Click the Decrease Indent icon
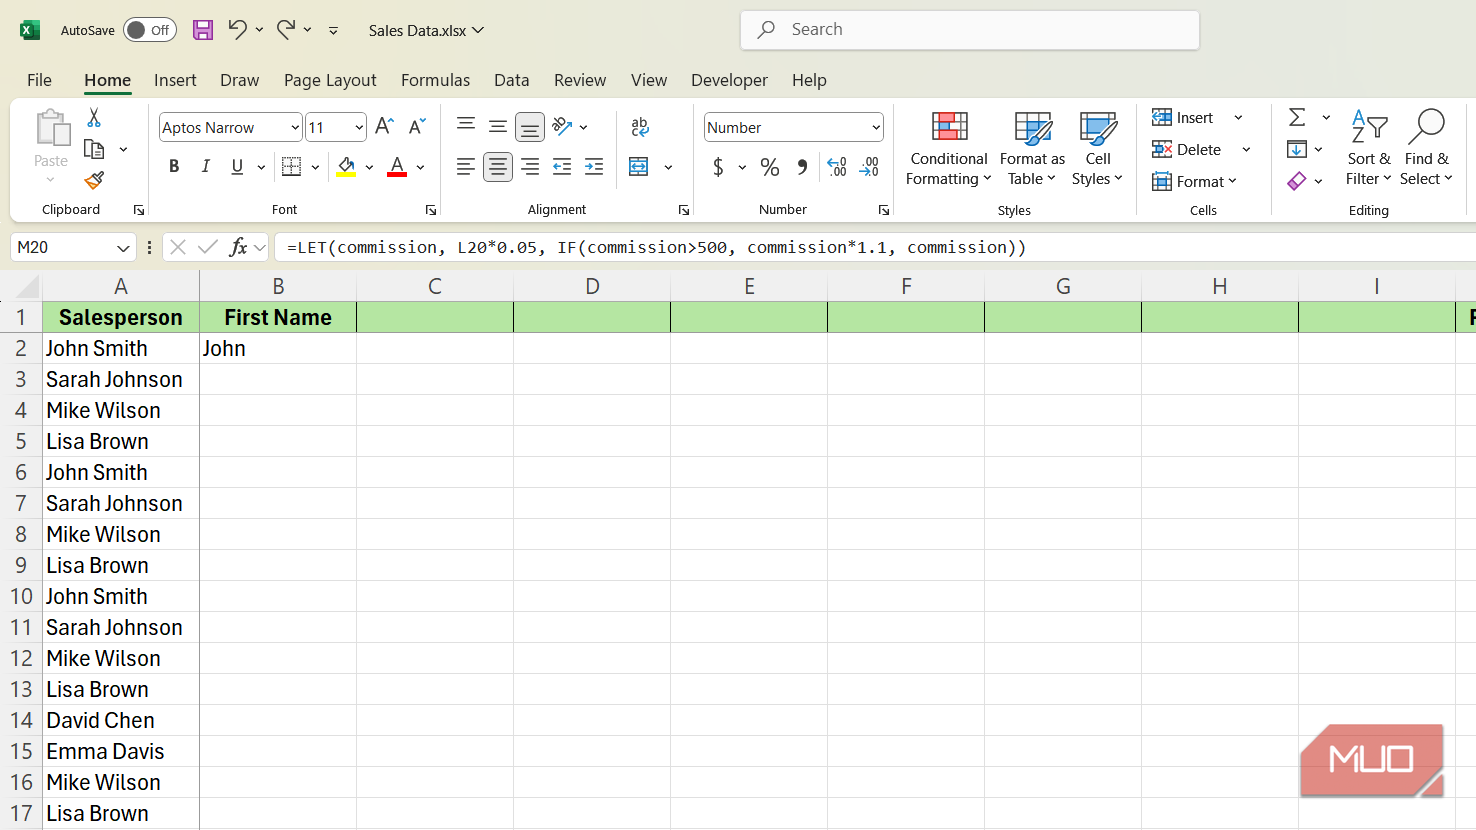1476x830 pixels. pos(562,167)
